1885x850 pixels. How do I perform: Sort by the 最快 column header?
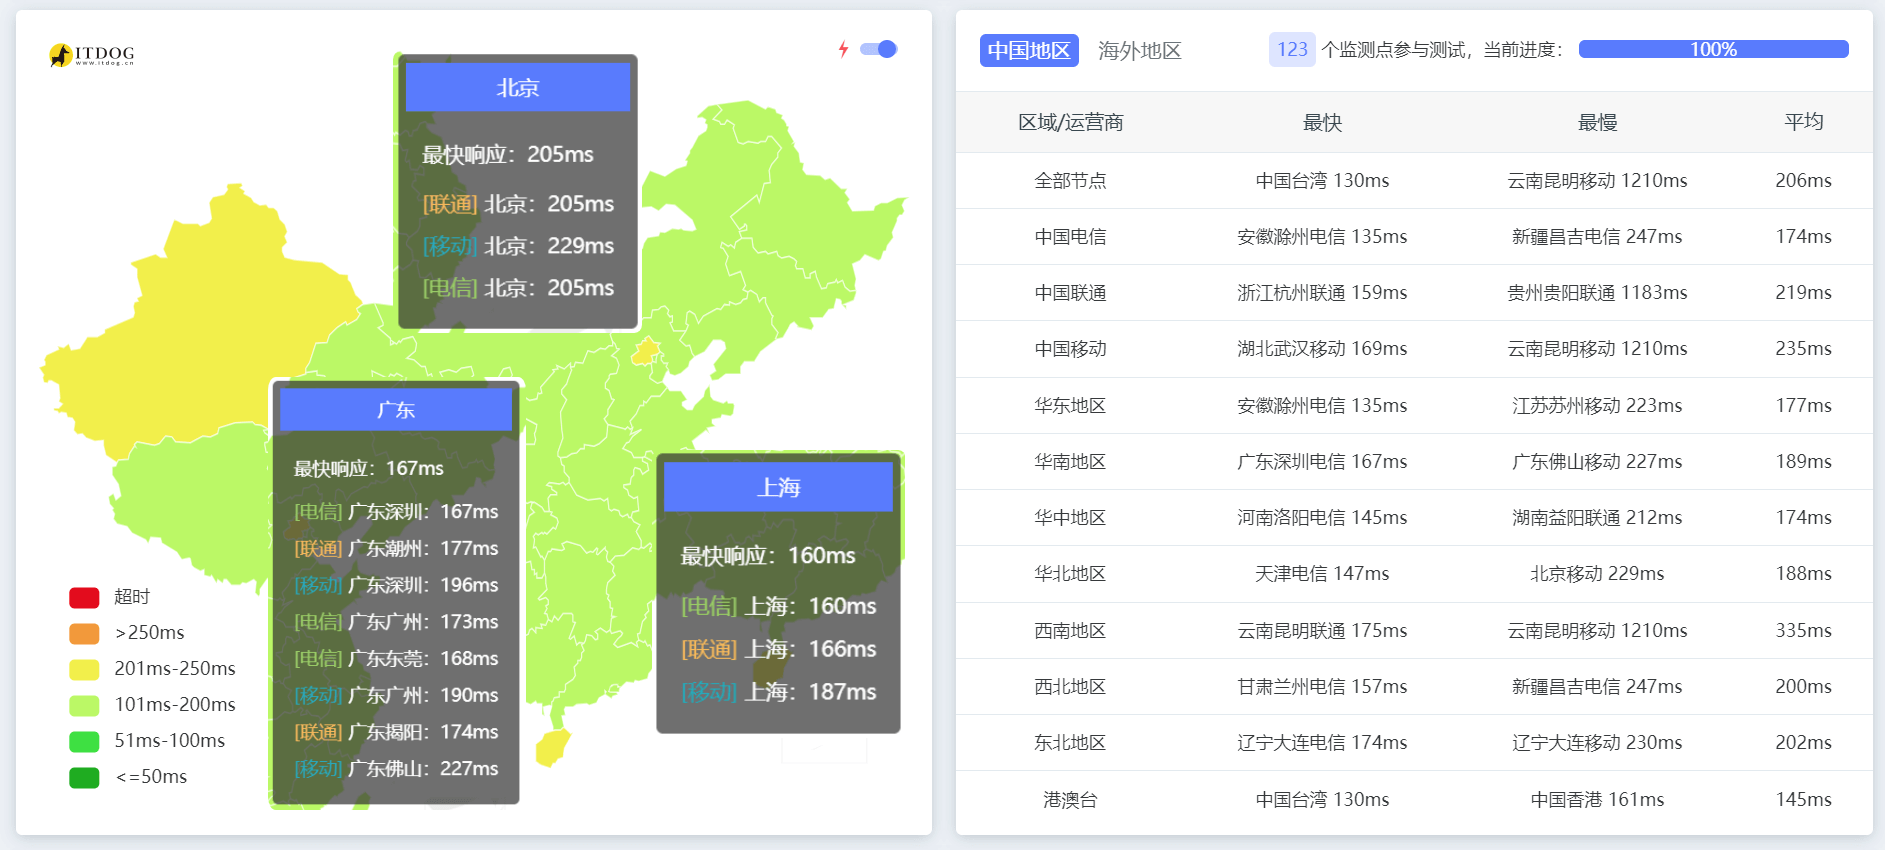pos(1321,122)
